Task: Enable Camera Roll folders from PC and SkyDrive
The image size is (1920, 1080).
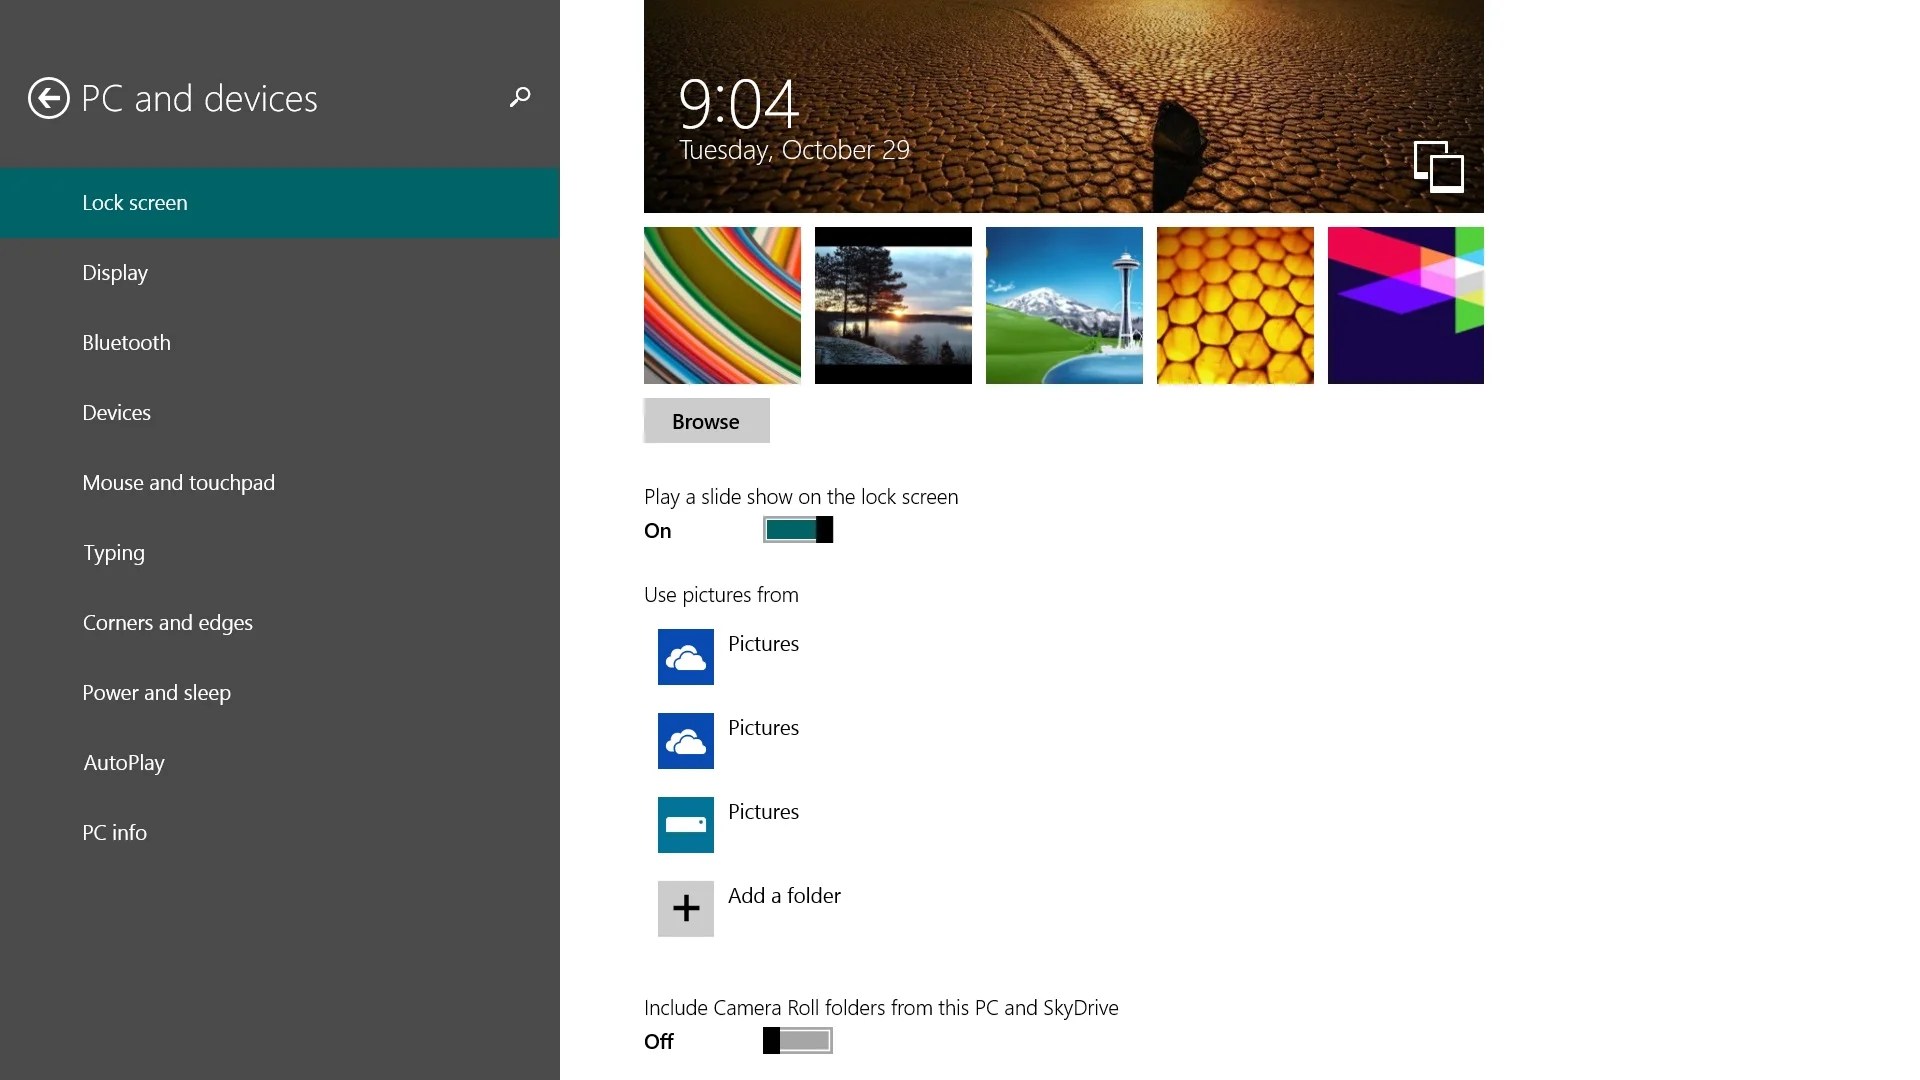Action: coord(797,1040)
